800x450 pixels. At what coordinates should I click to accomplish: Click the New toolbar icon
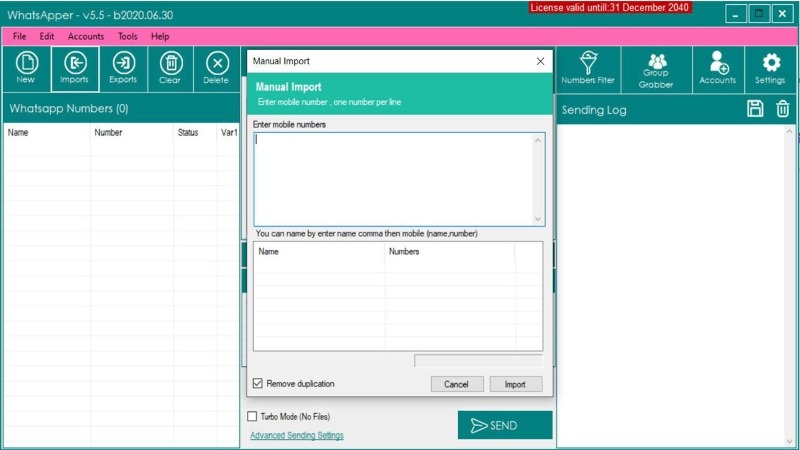[x=26, y=68]
